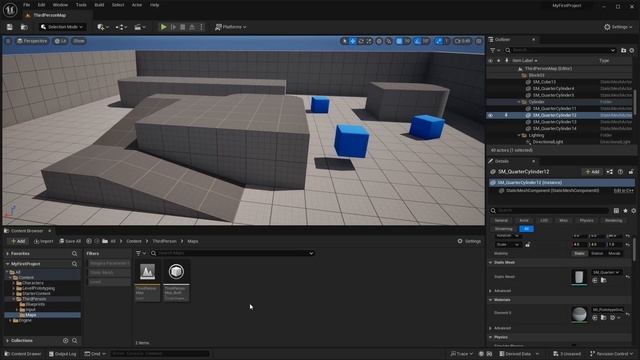Toggle grid position snapping
Viewport: 640px width, 360px height.
pos(399,41)
